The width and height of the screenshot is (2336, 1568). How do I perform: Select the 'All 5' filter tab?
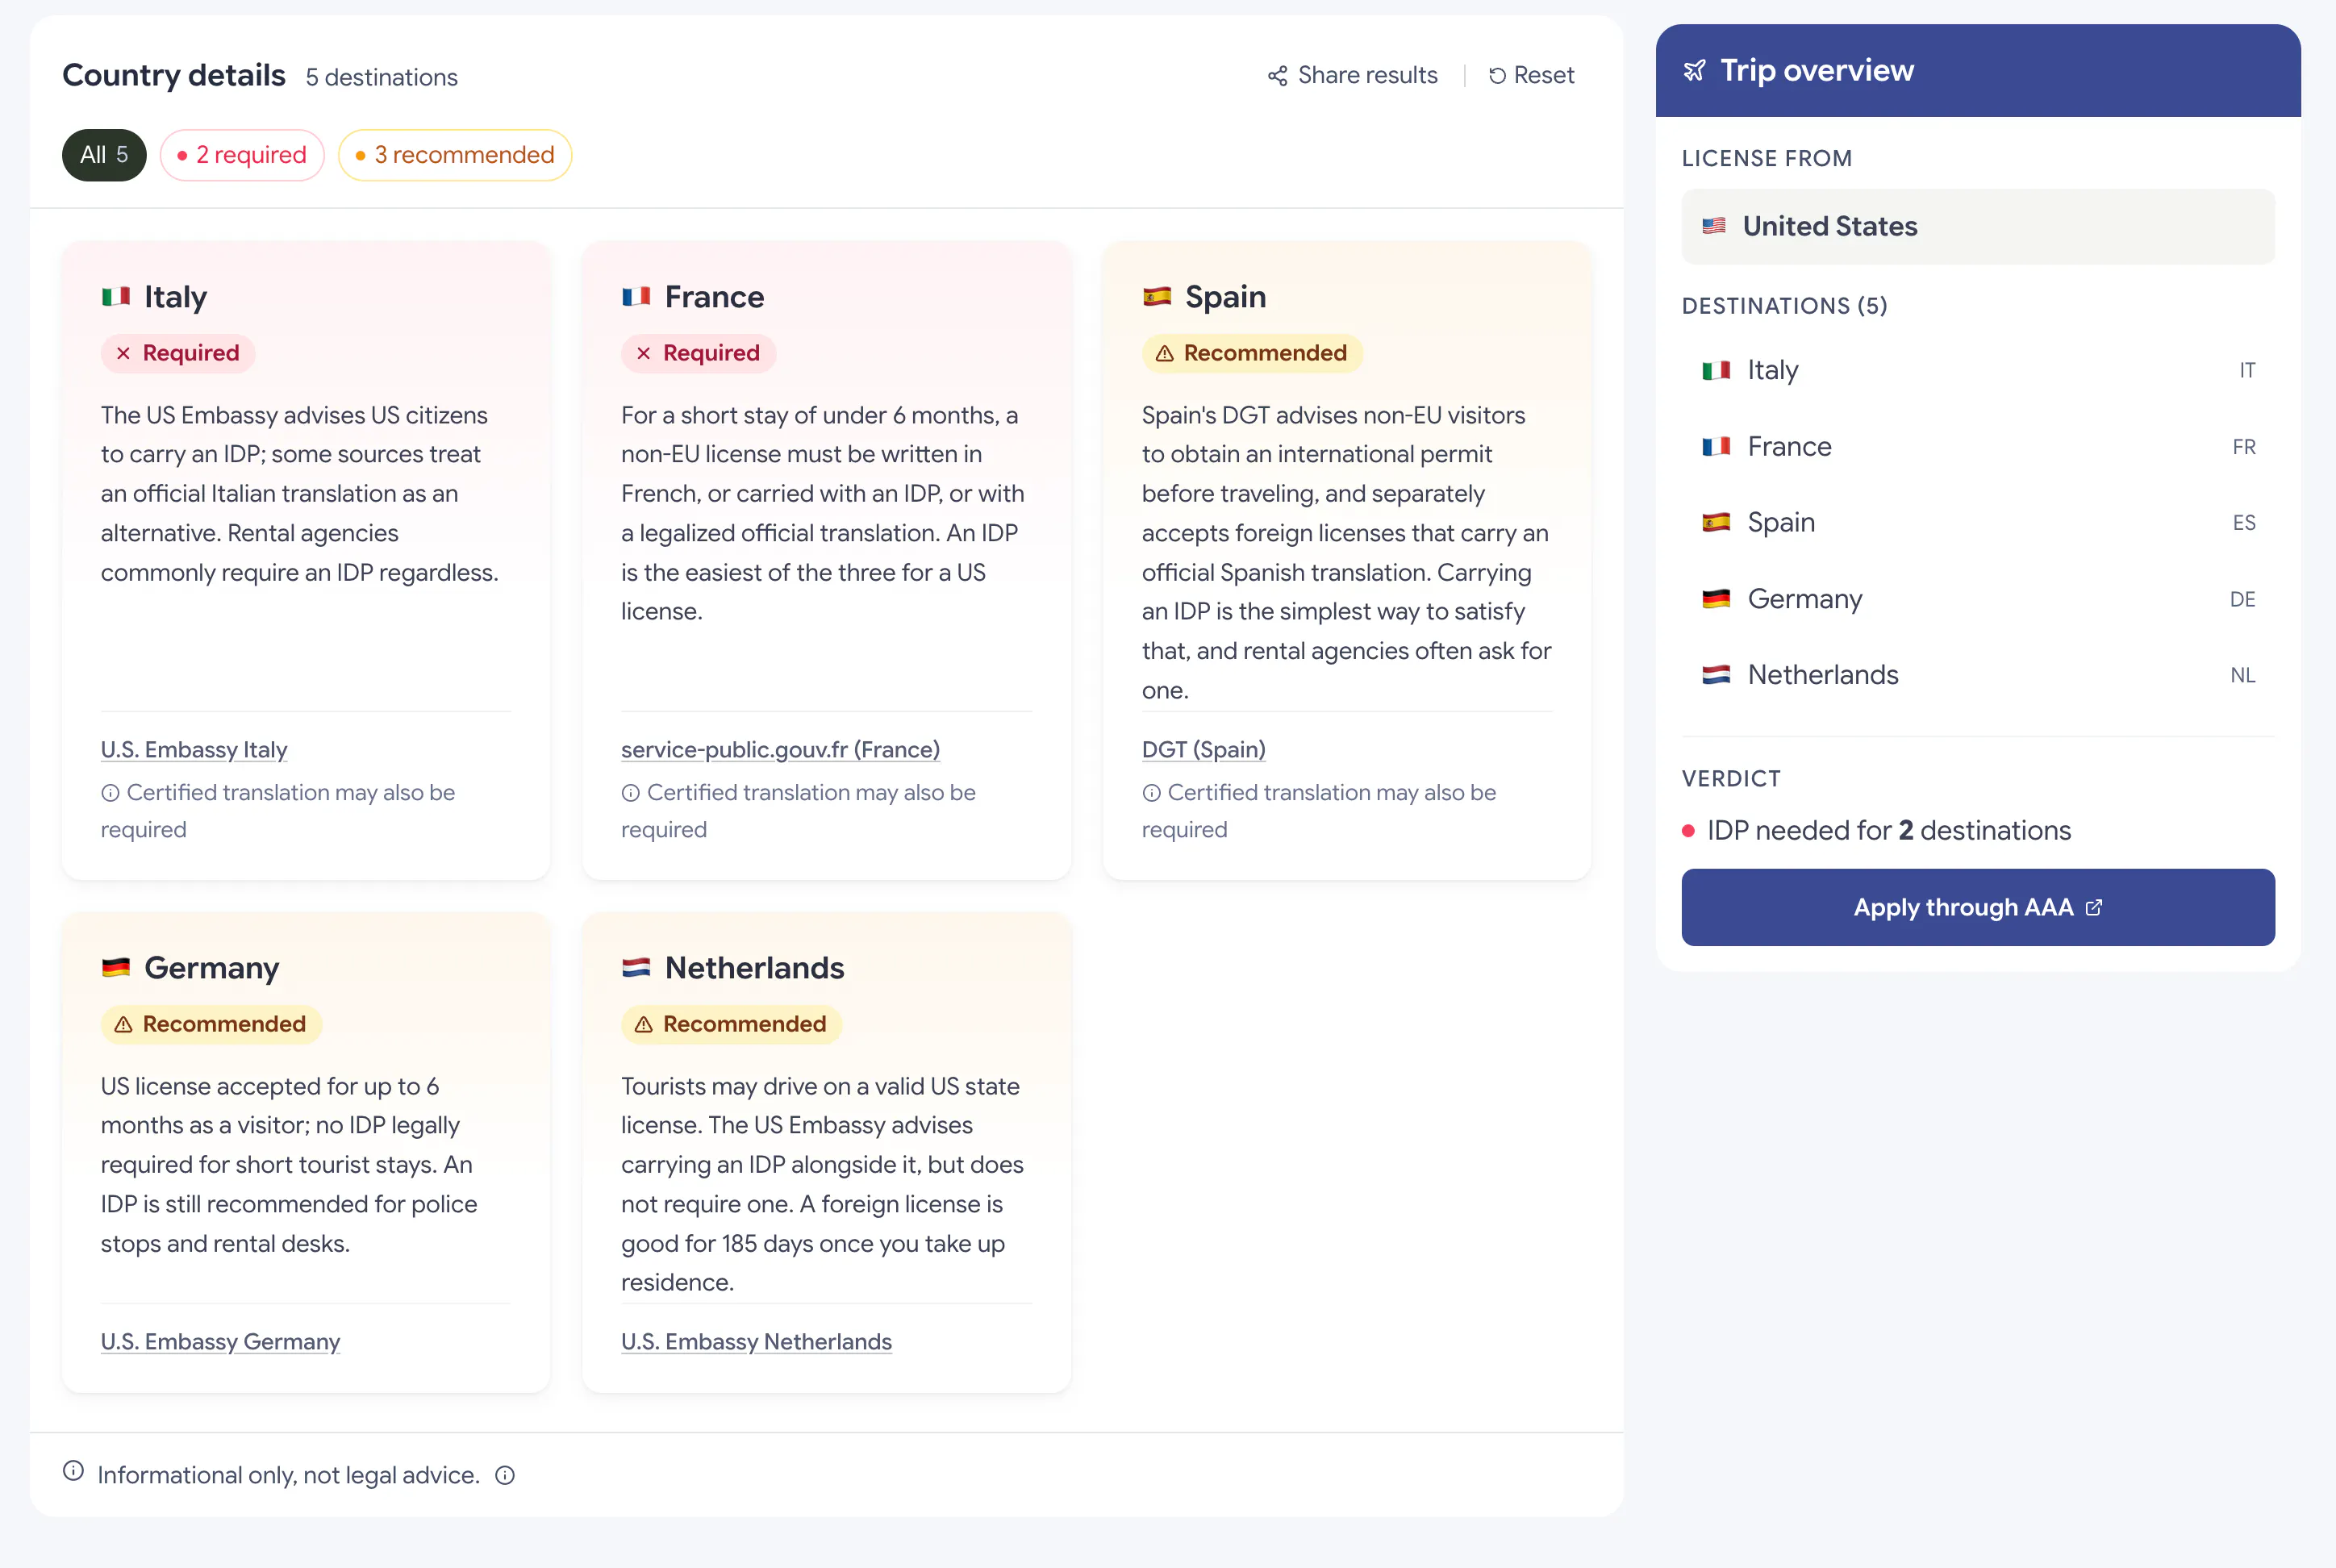point(104,155)
